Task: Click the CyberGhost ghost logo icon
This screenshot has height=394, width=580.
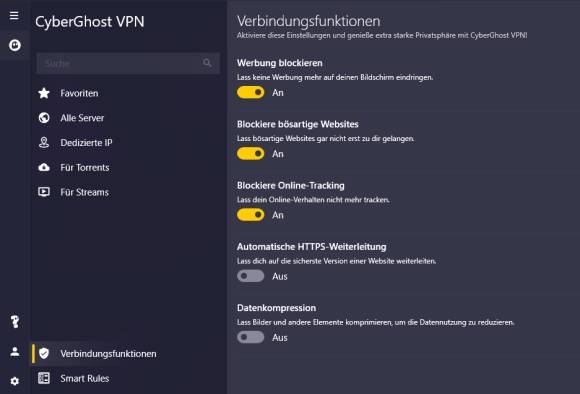Action: point(15,45)
